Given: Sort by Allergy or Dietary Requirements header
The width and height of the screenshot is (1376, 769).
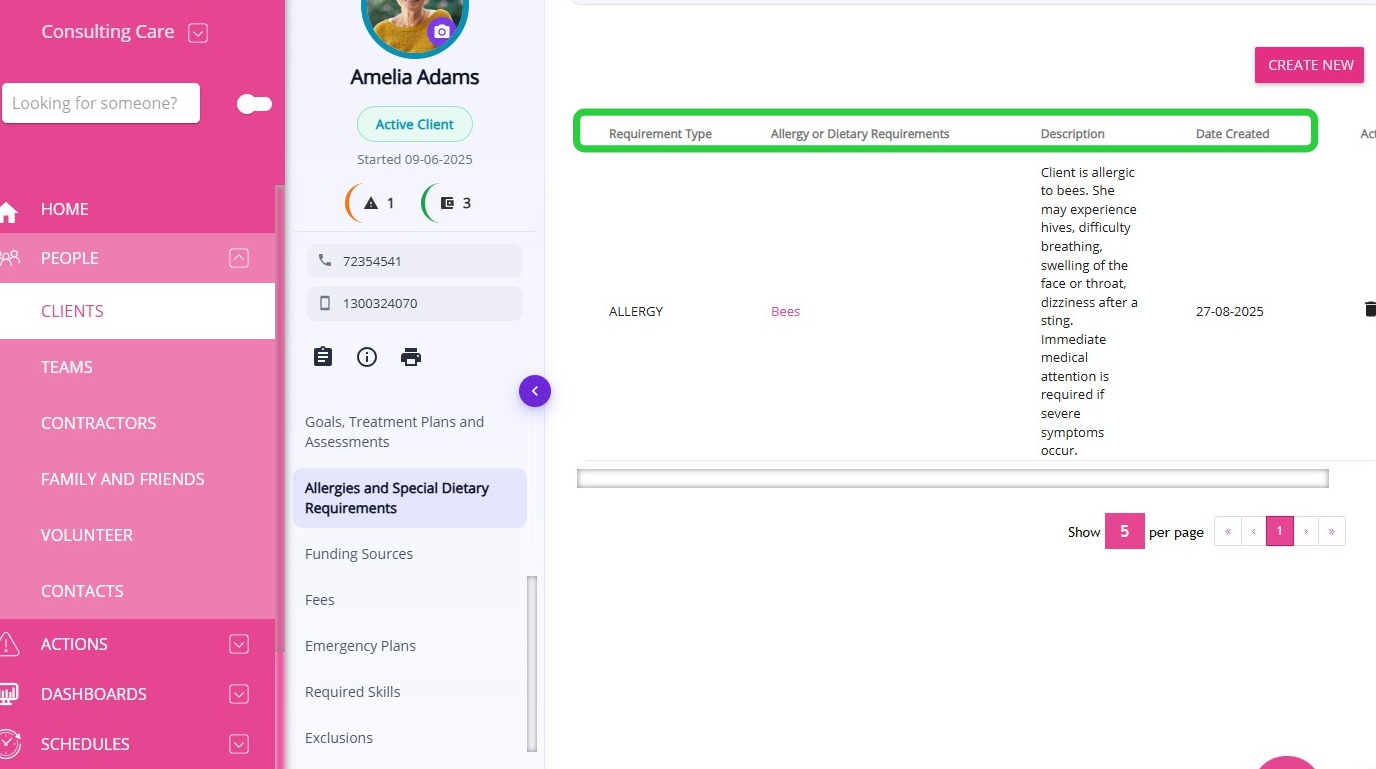Looking at the screenshot, I should point(860,134).
